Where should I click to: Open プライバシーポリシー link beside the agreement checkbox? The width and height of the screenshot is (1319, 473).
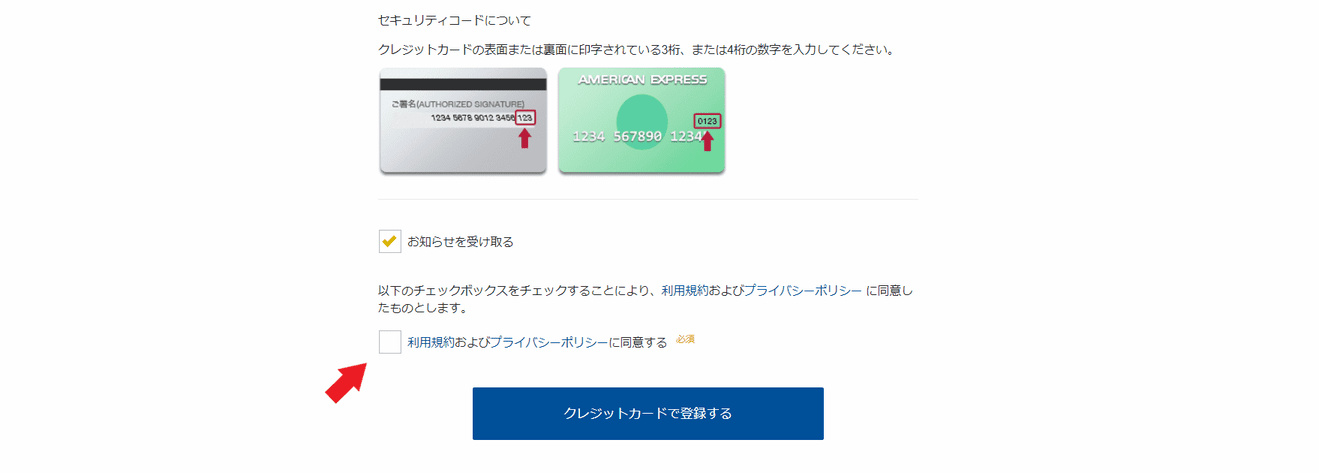pos(549,342)
